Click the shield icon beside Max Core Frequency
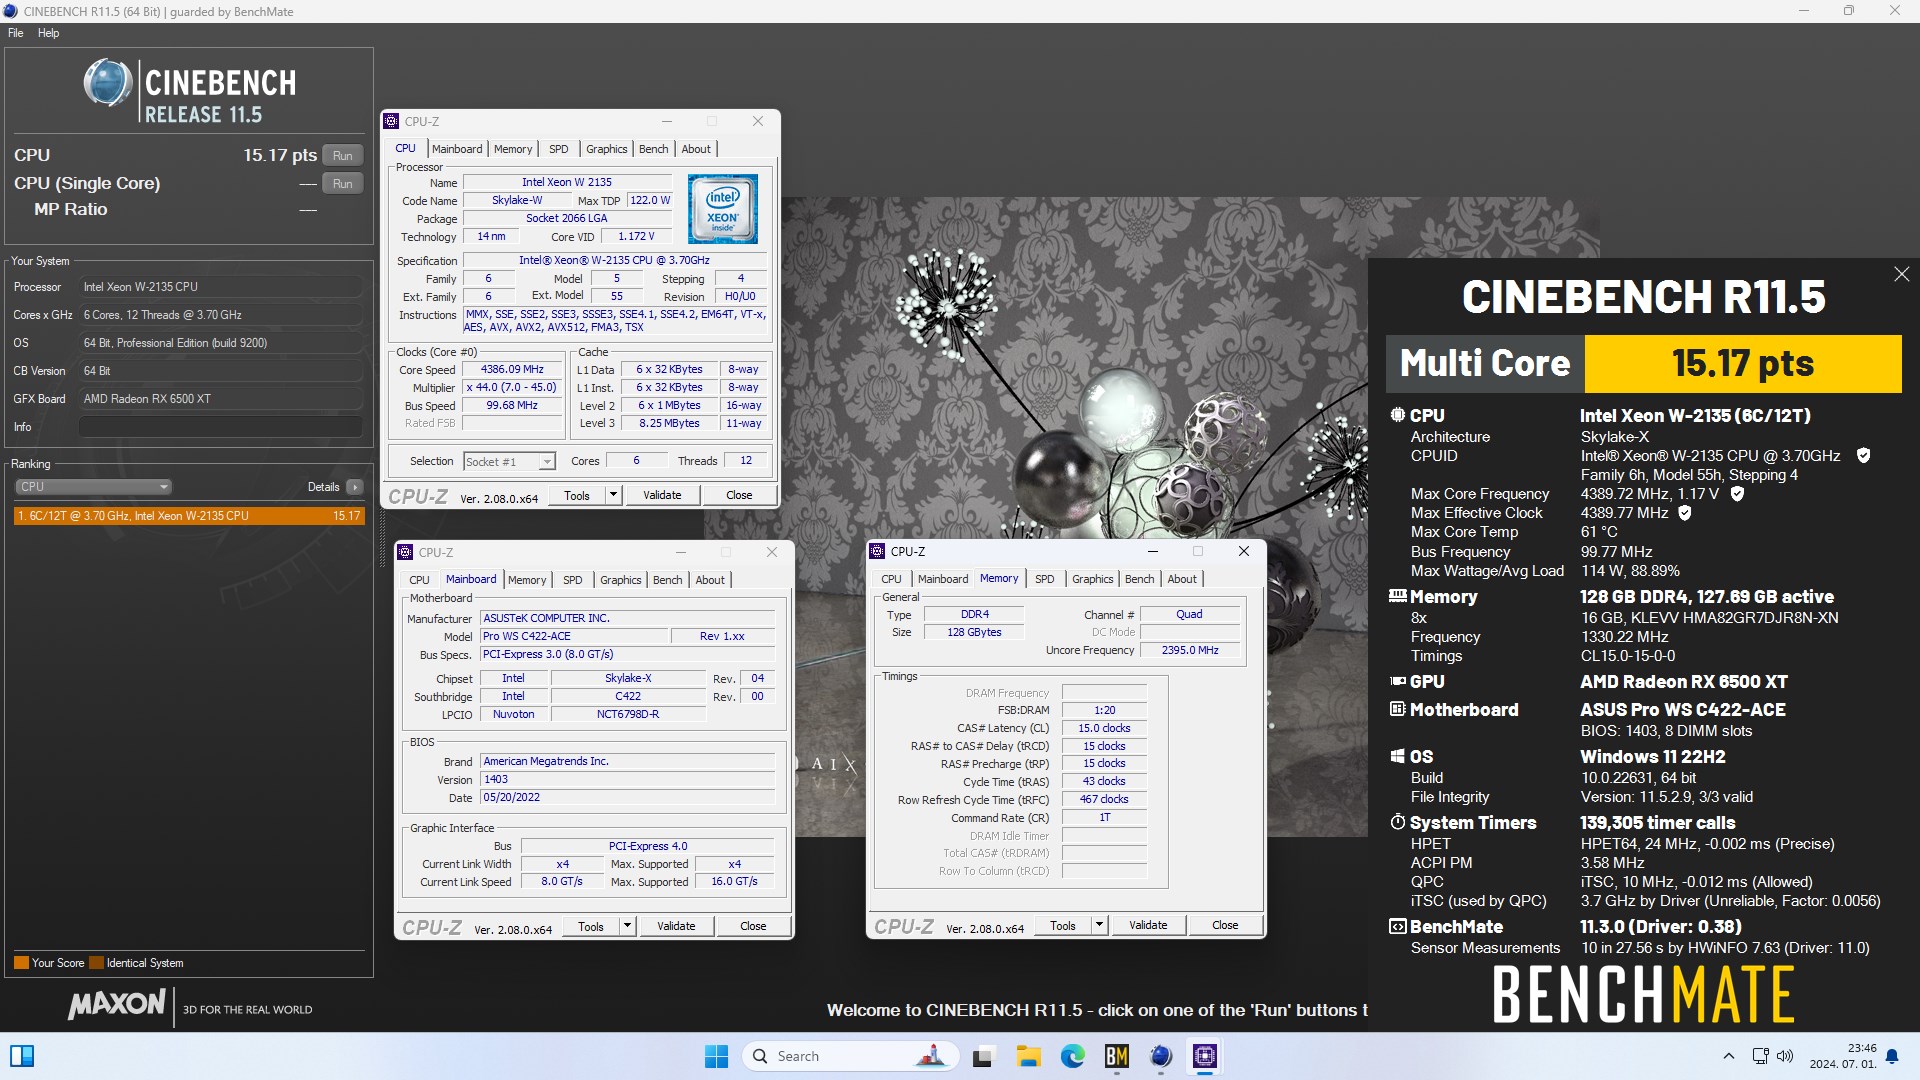Screen dimensions: 1920x1080 click(x=1737, y=494)
